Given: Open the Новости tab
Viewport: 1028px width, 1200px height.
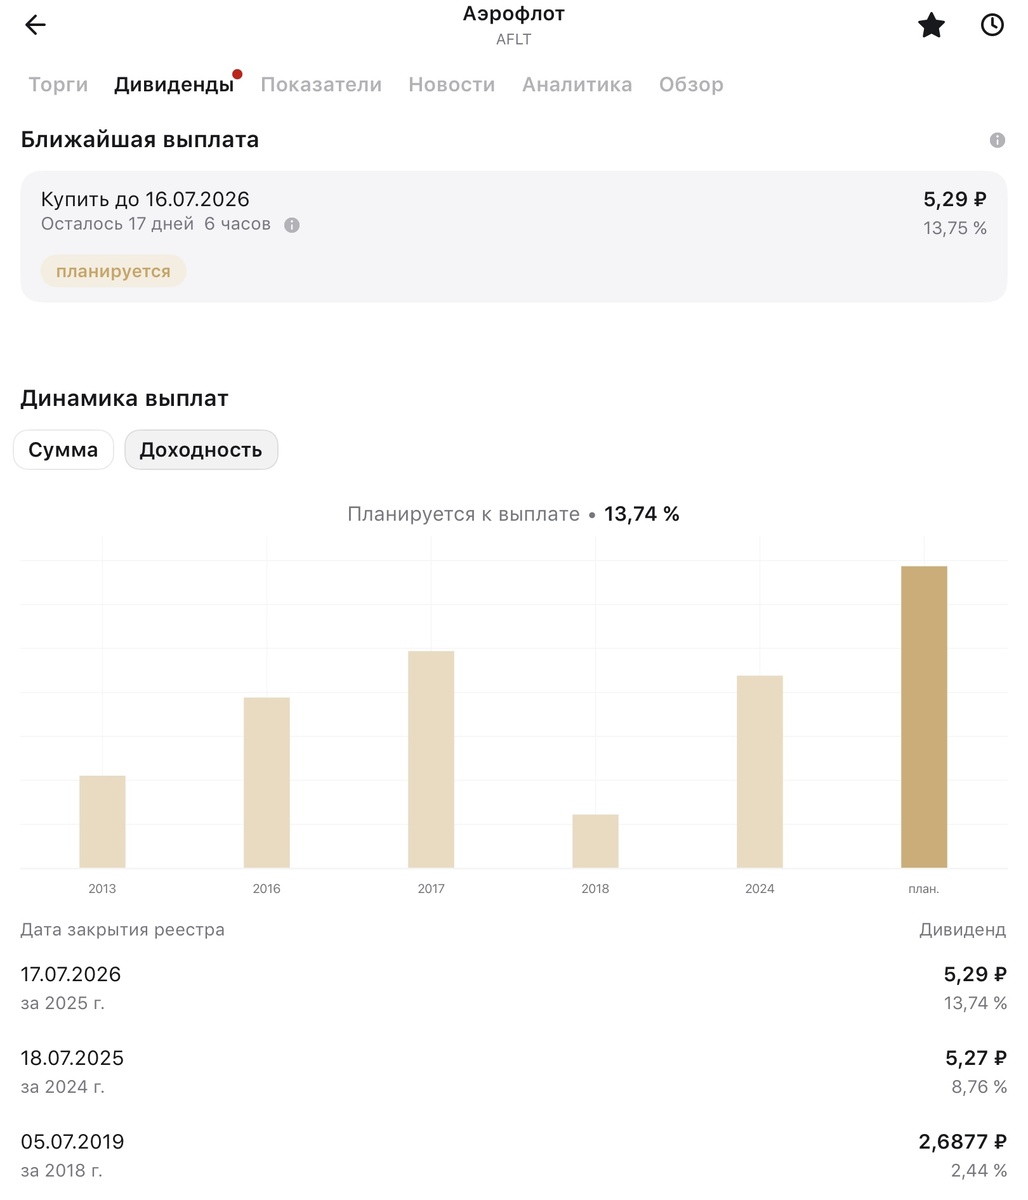Looking at the screenshot, I should [452, 85].
